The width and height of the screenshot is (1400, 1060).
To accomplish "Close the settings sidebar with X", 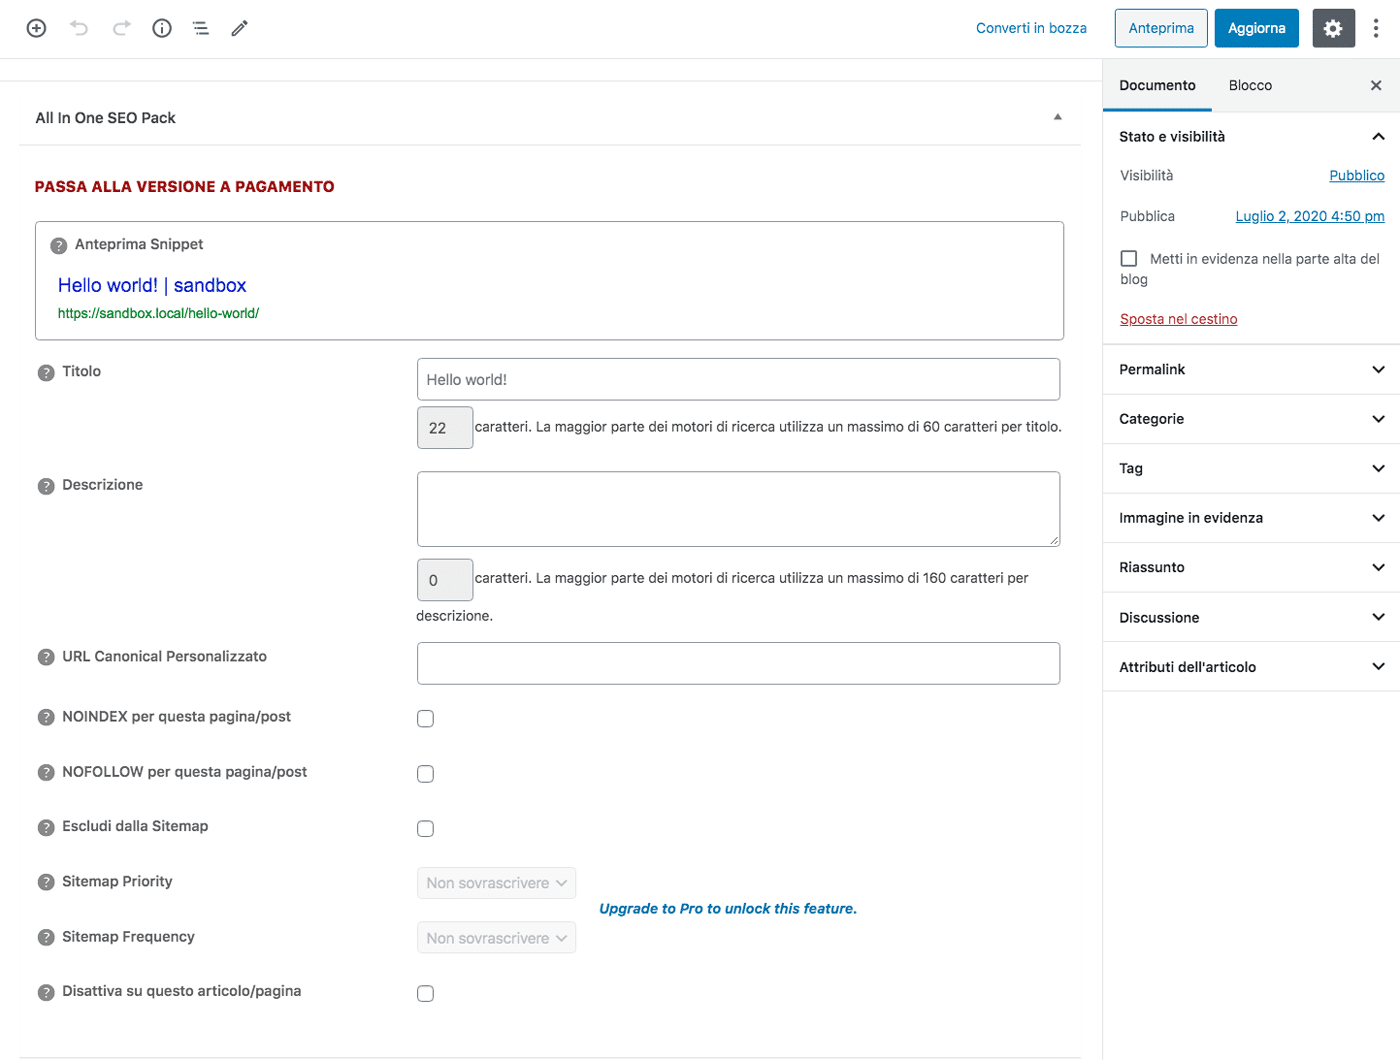I will point(1376,85).
